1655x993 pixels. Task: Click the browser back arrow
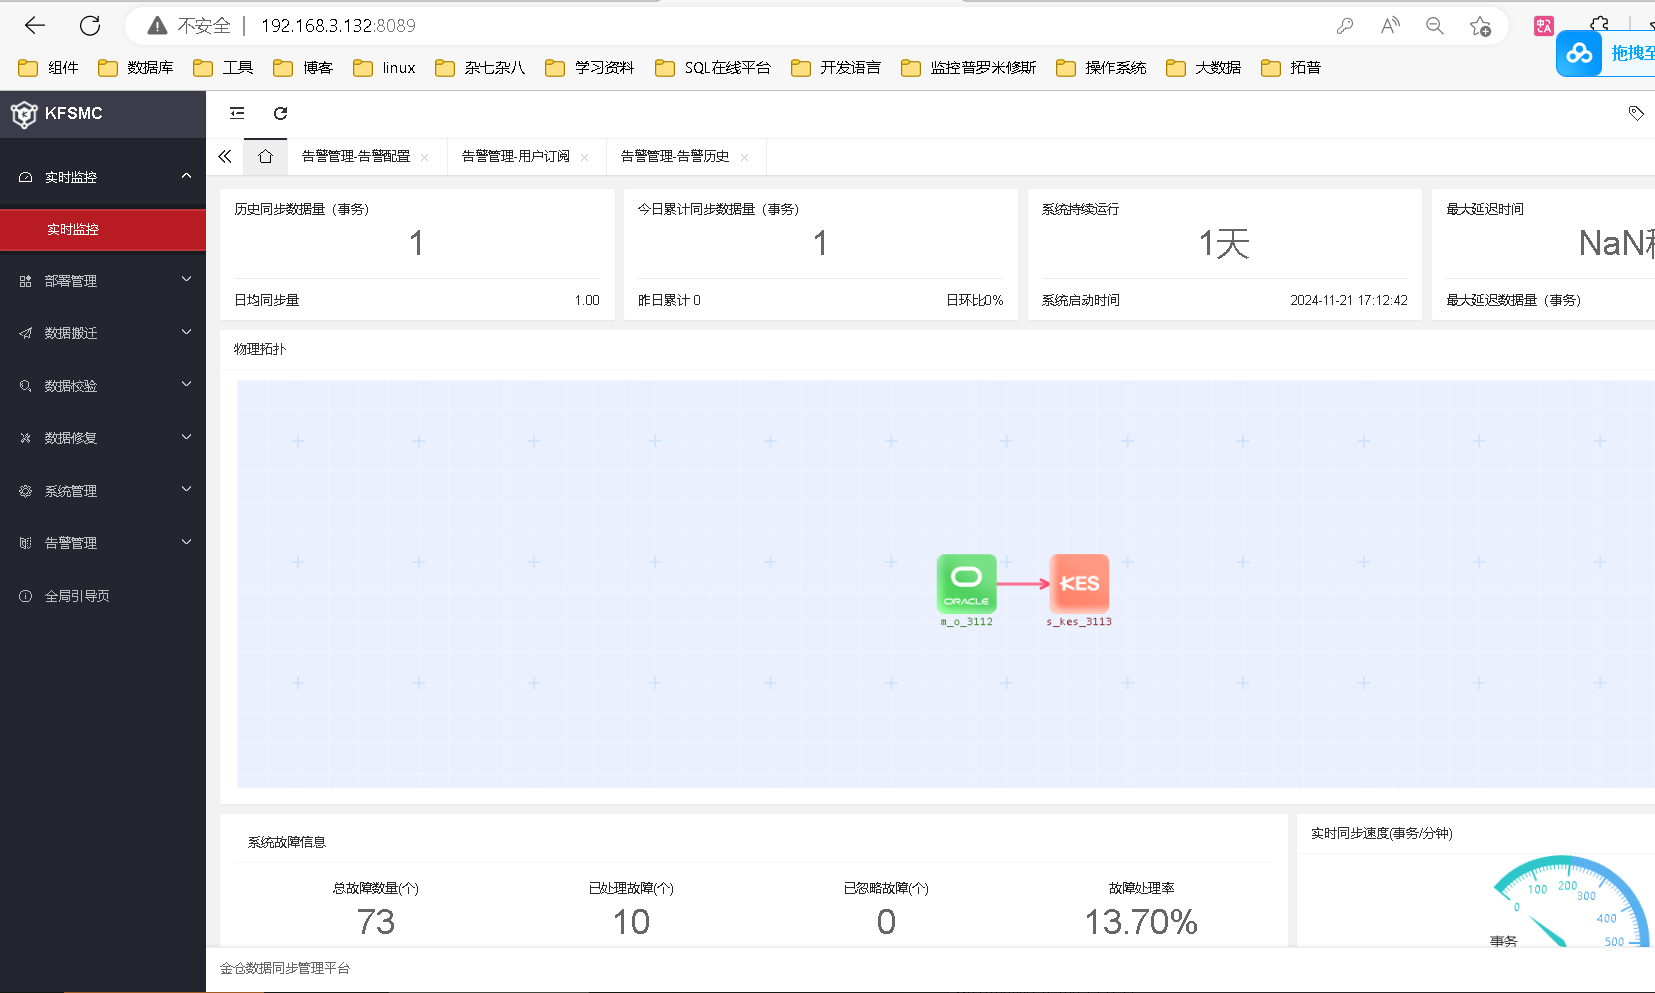click(x=35, y=26)
